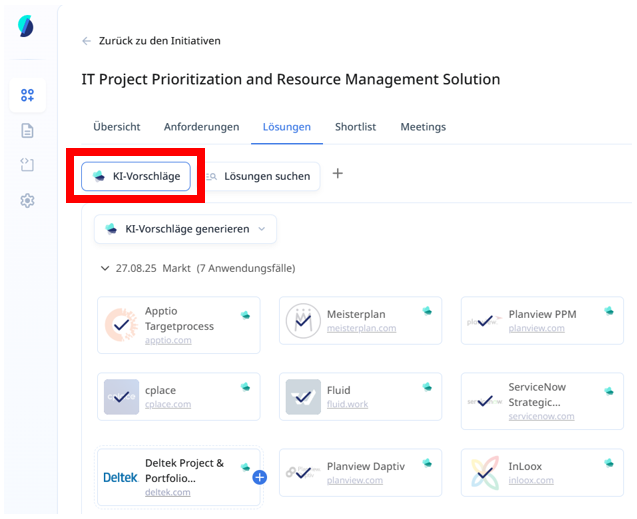Viewport: 637px width, 519px height.
Task: Open settings gear in sidebar
Action: 27,201
